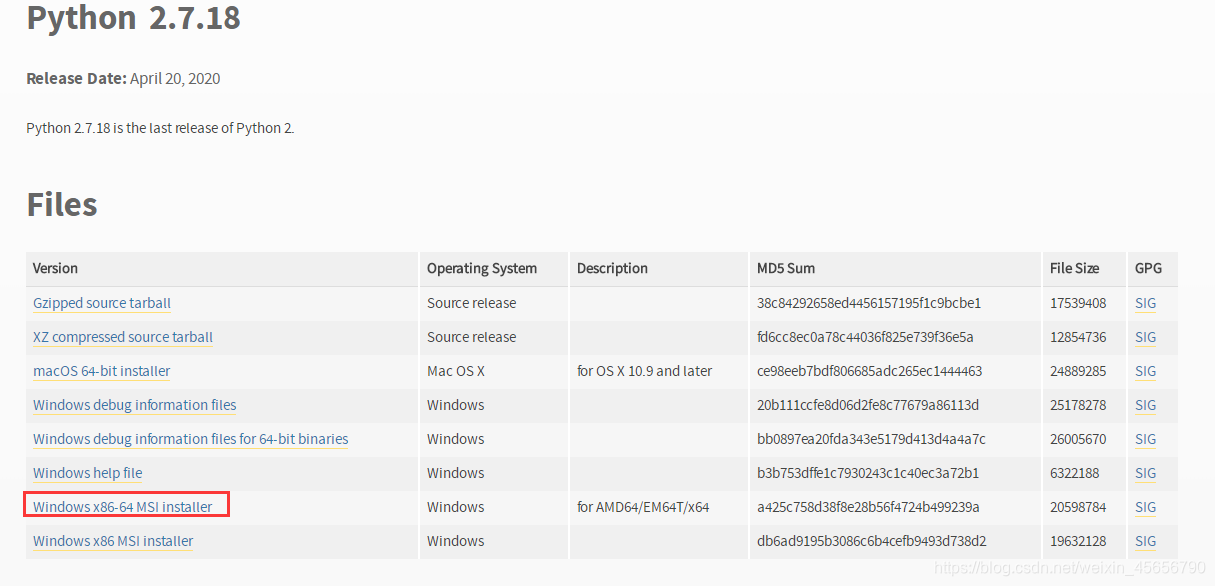Open the Gzipped source tarball link
Screen dimensions: 1215x586
[x=102, y=303]
